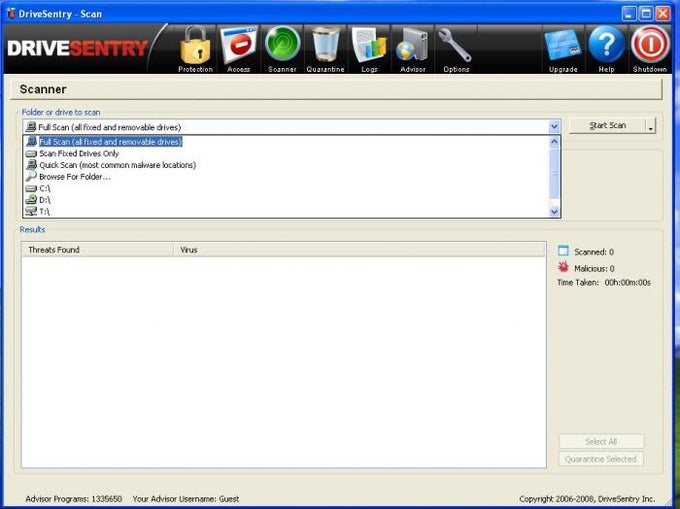Screen dimensions: 680x509
Task: Click the dropdown list scroll up arrow
Action: click(554, 142)
